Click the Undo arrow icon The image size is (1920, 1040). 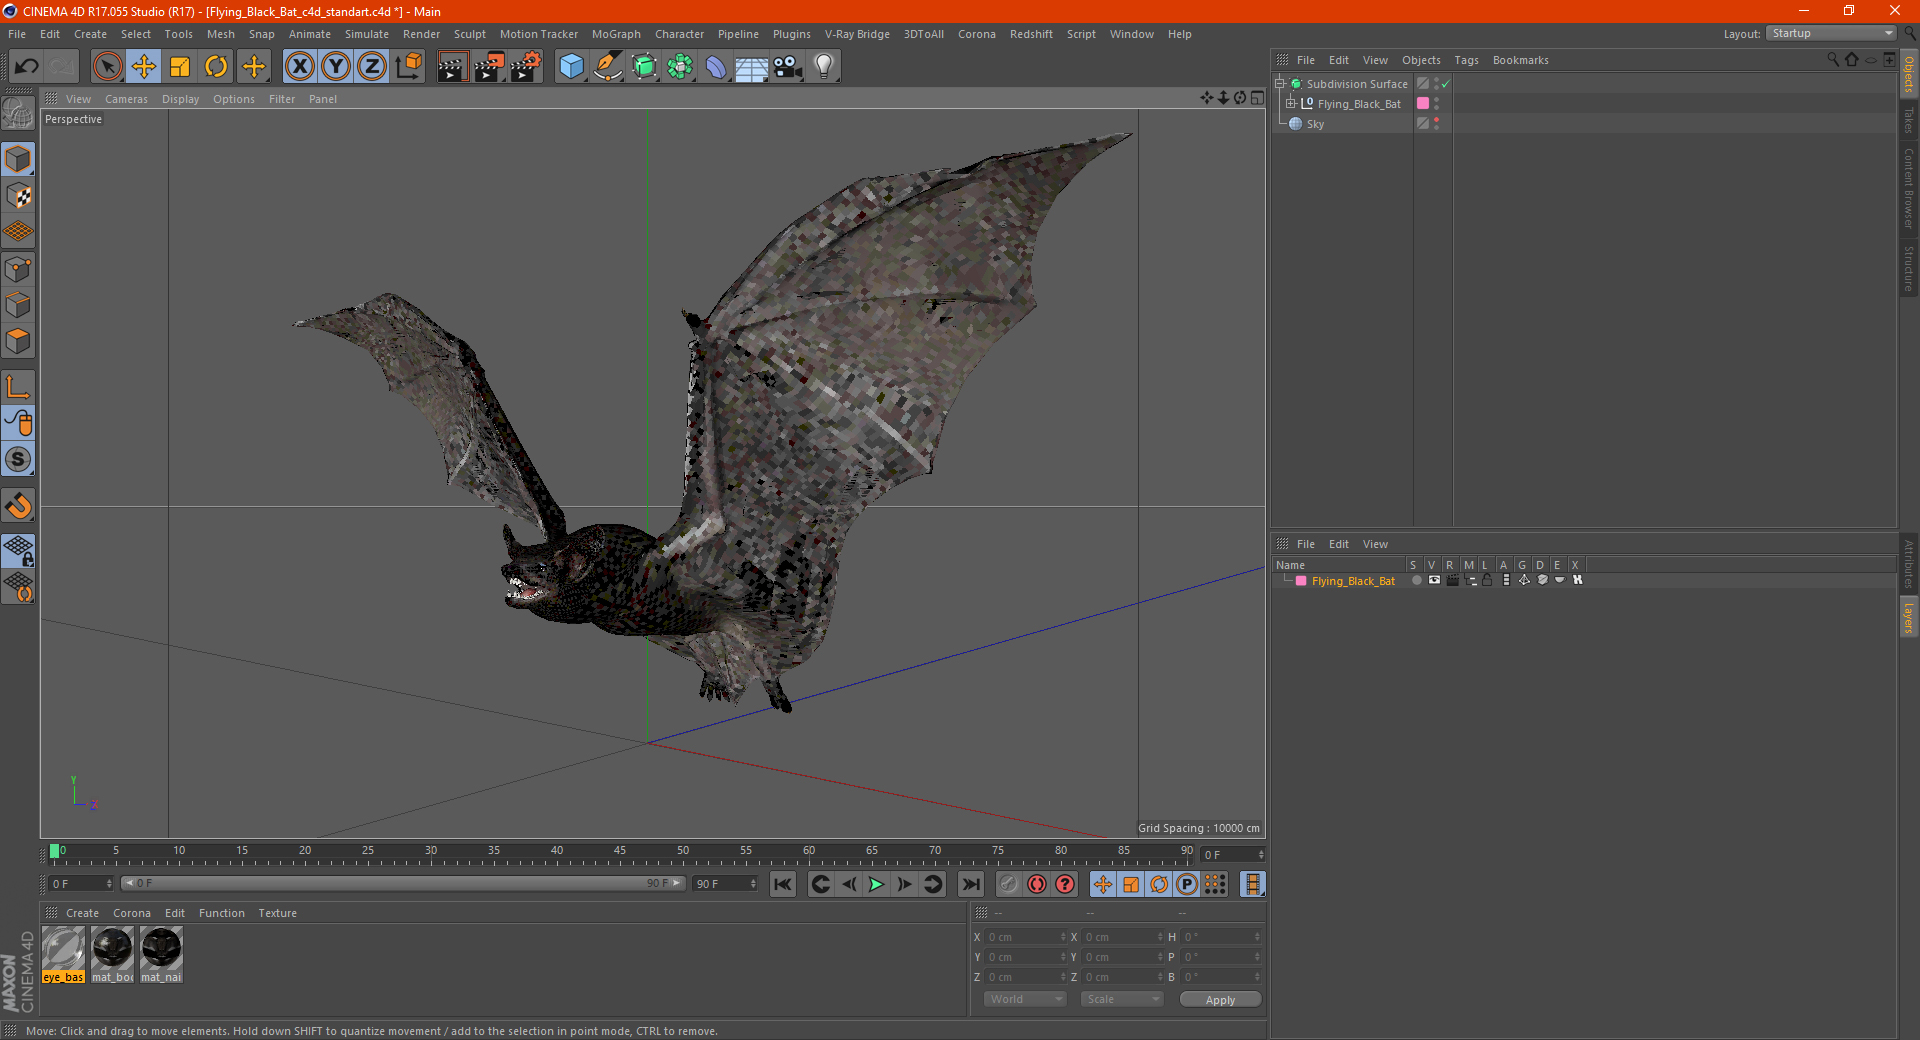click(27, 67)
